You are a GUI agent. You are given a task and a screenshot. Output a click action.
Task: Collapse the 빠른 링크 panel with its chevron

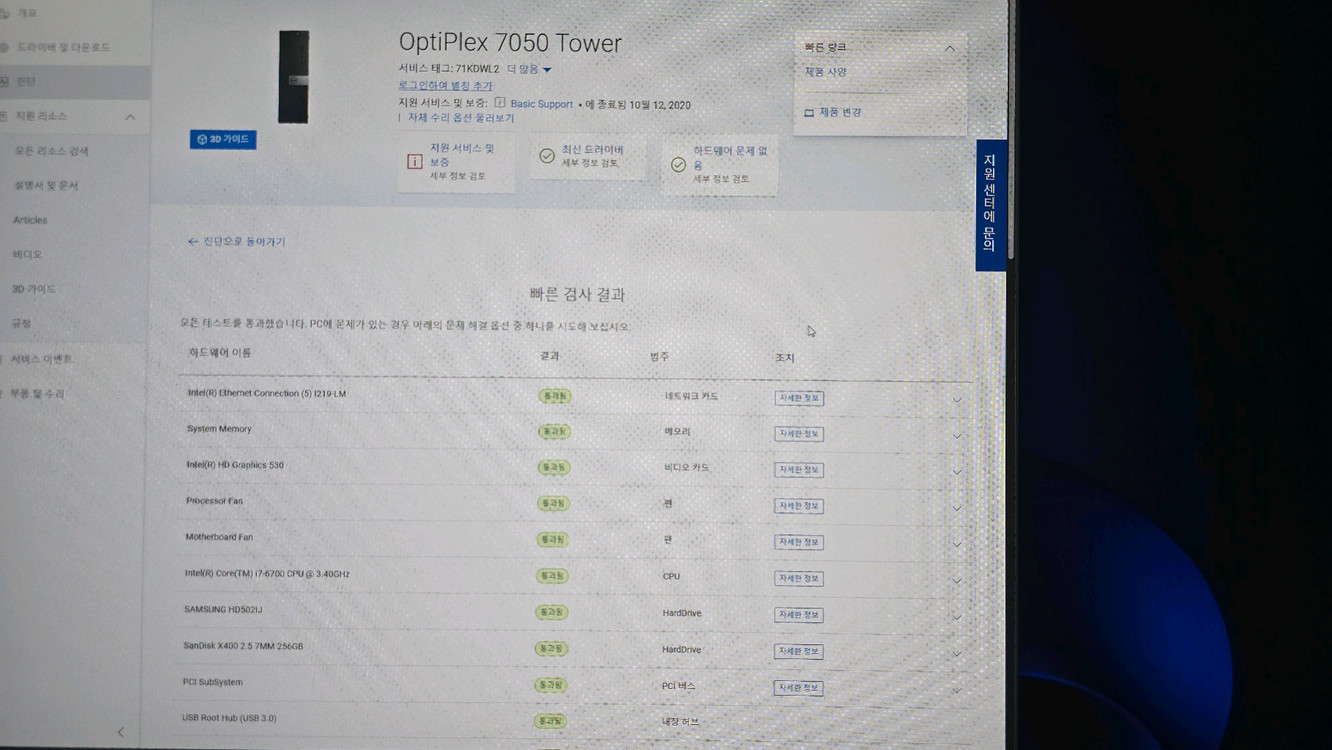tap(949, 46)
